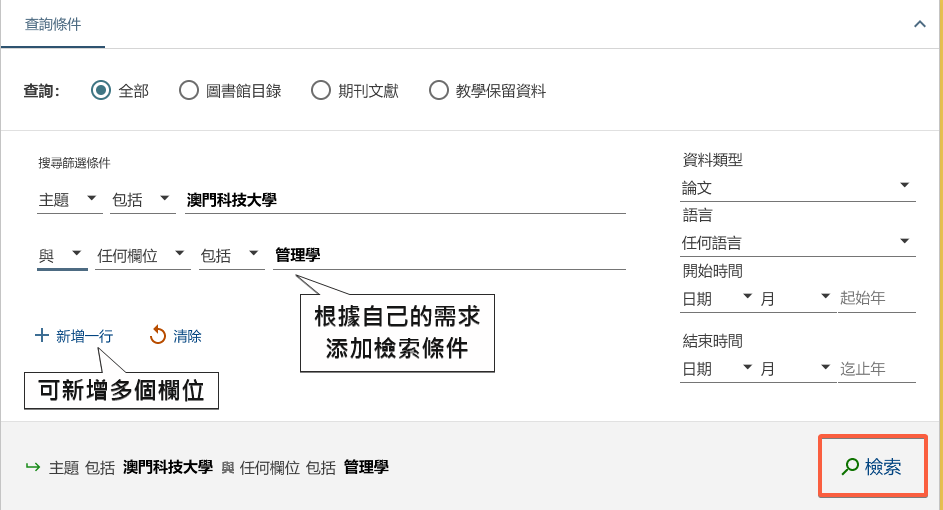Collapse the 查詢條件 panel with chevron
The width and height of the screenshot is (943, 510).
[920, 24]
